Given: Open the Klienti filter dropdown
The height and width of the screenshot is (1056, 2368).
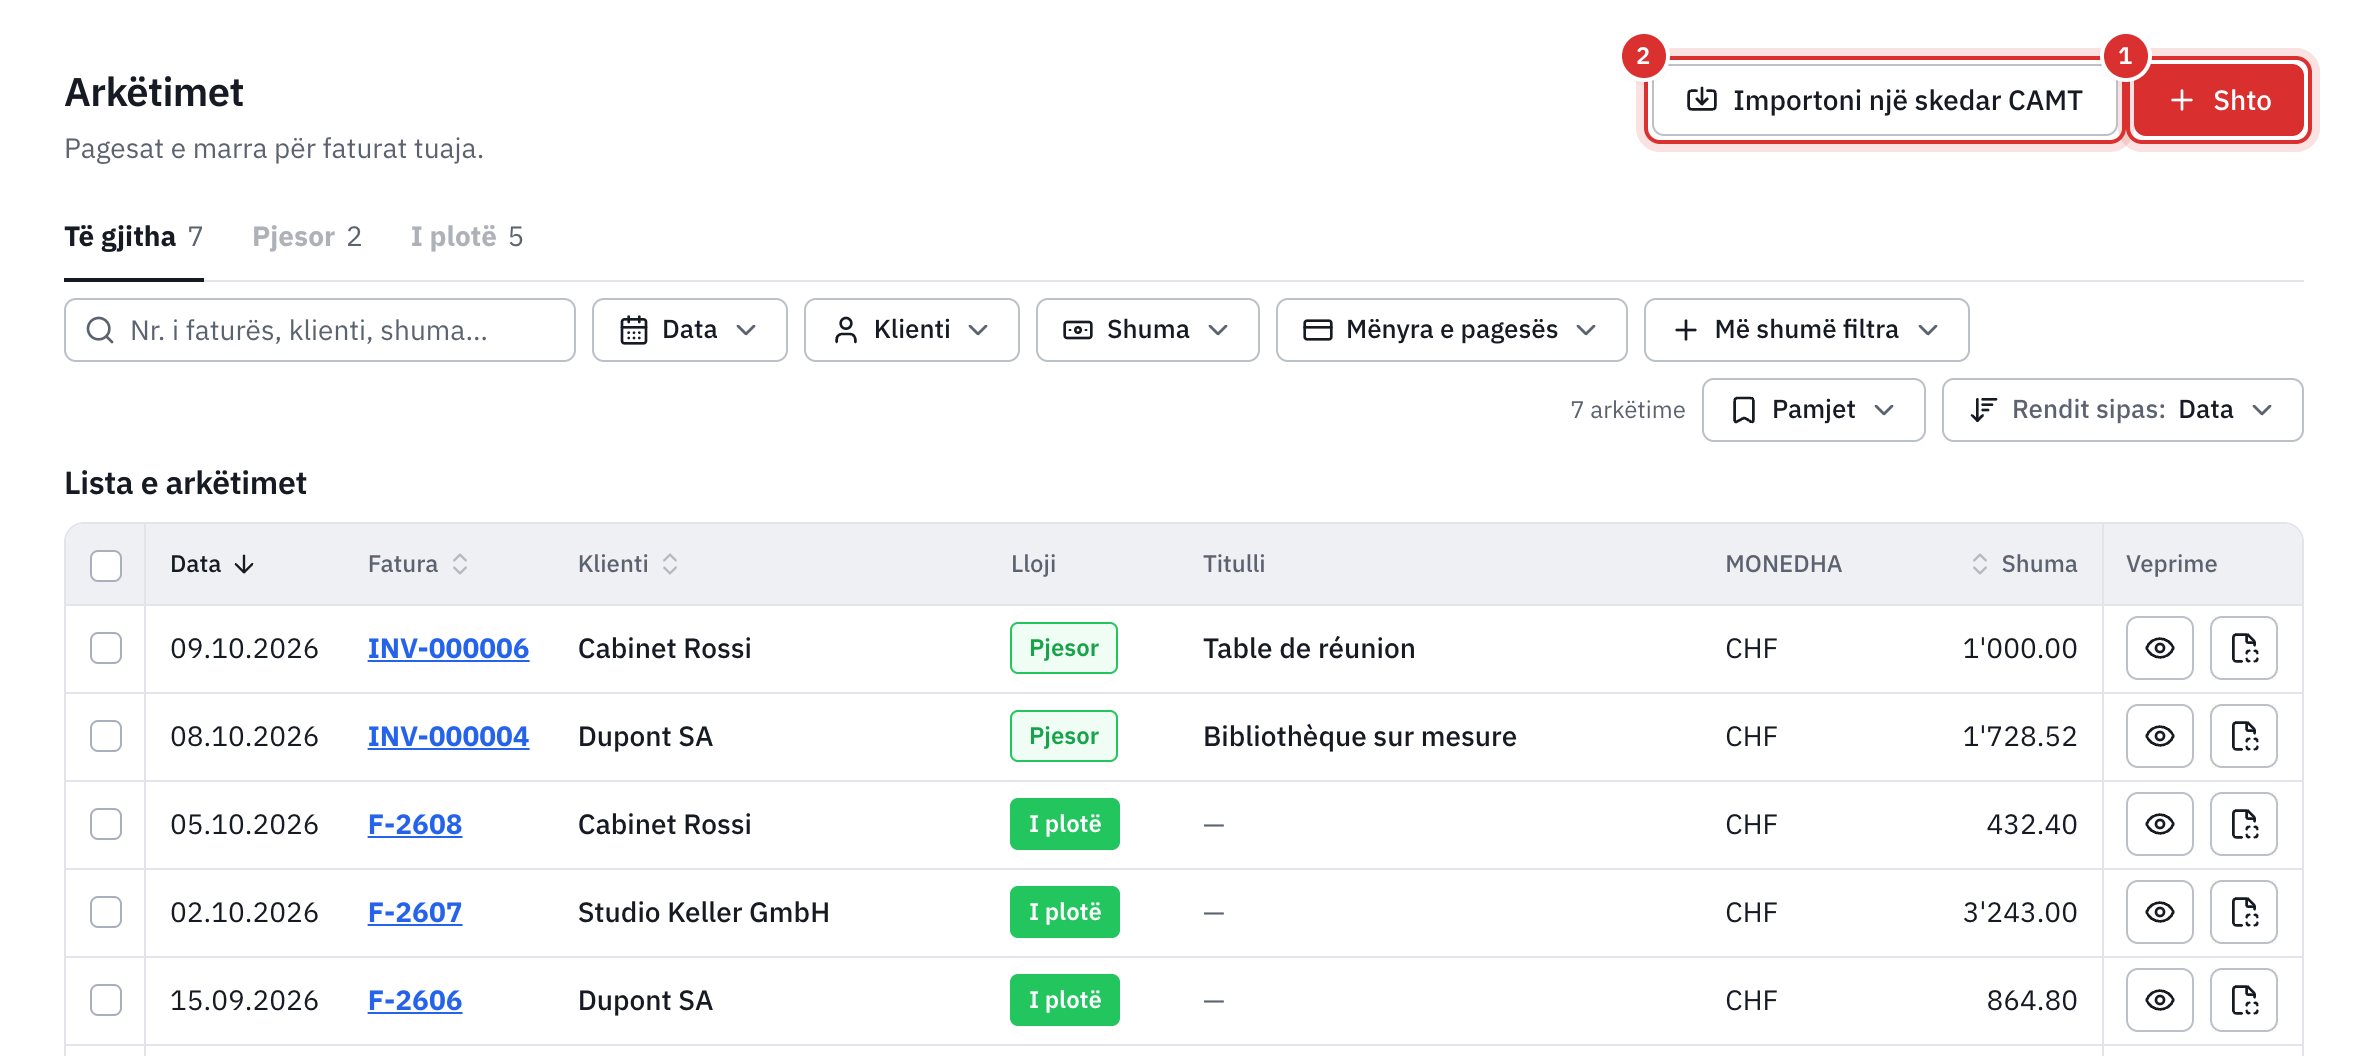Looking at the screenshot, I should (x=911, y=330).
